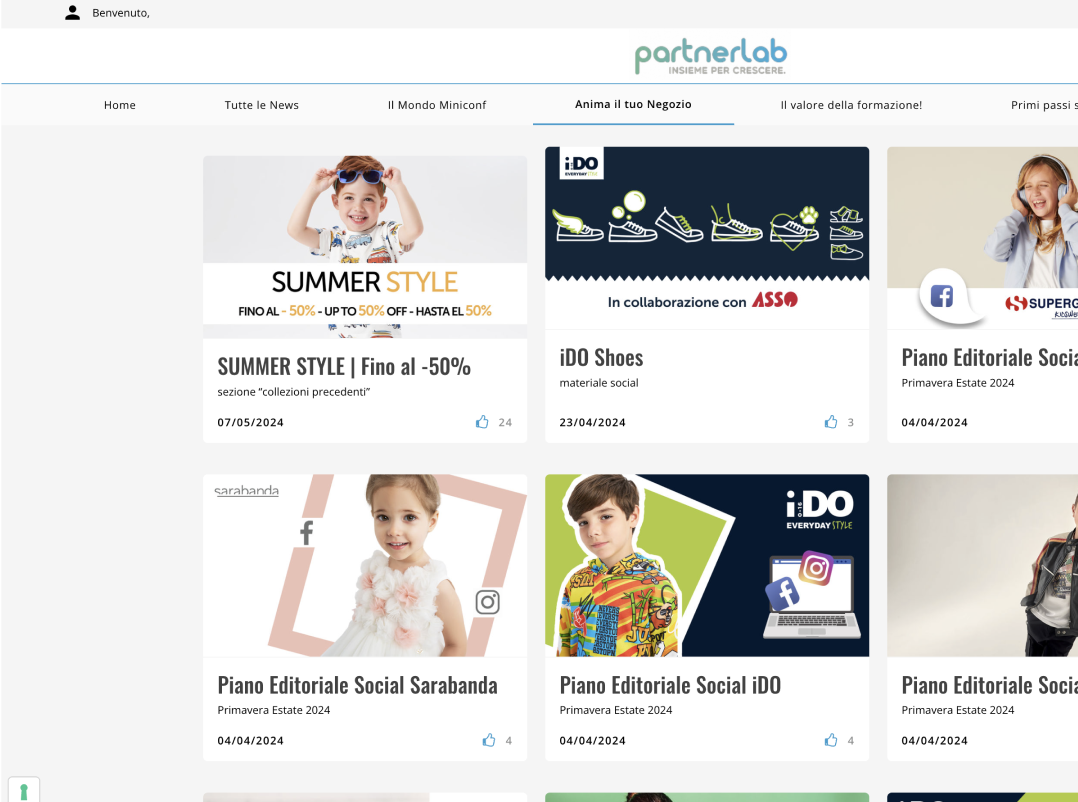This screenshot has width=1078, height=802.
Task: Click the date 23/04/2024
Action: (x=593, y=423)
